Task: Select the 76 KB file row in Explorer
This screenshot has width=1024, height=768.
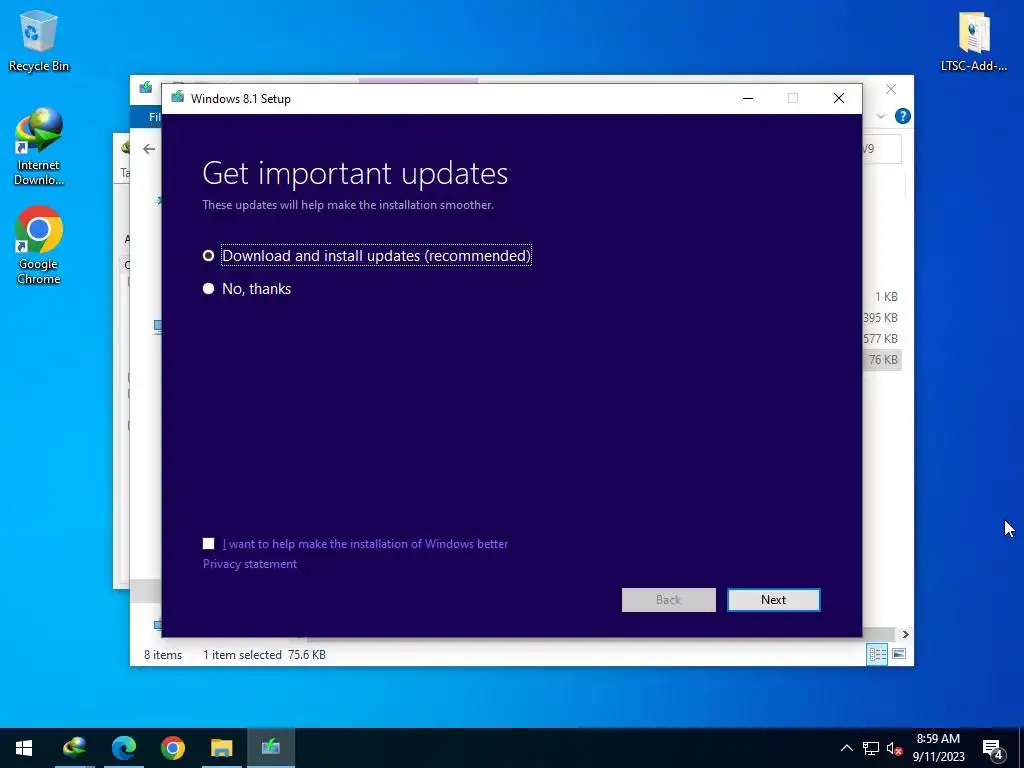Action: 882,360
